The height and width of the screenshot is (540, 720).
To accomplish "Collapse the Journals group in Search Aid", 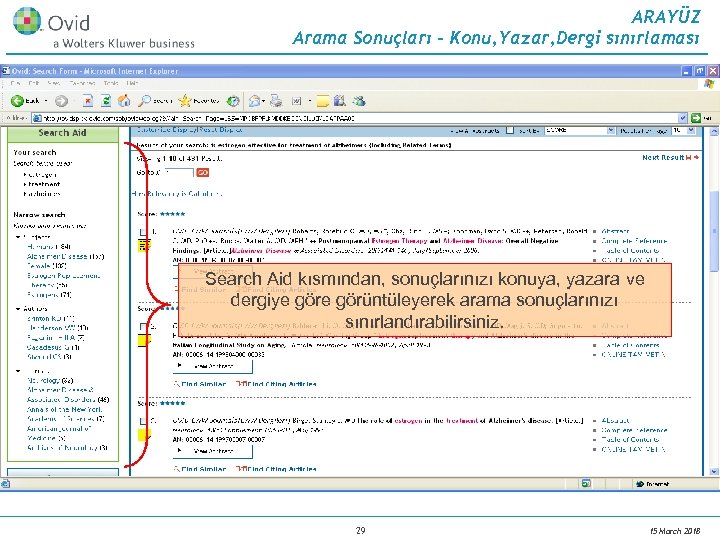I will [x=18, y=371].
